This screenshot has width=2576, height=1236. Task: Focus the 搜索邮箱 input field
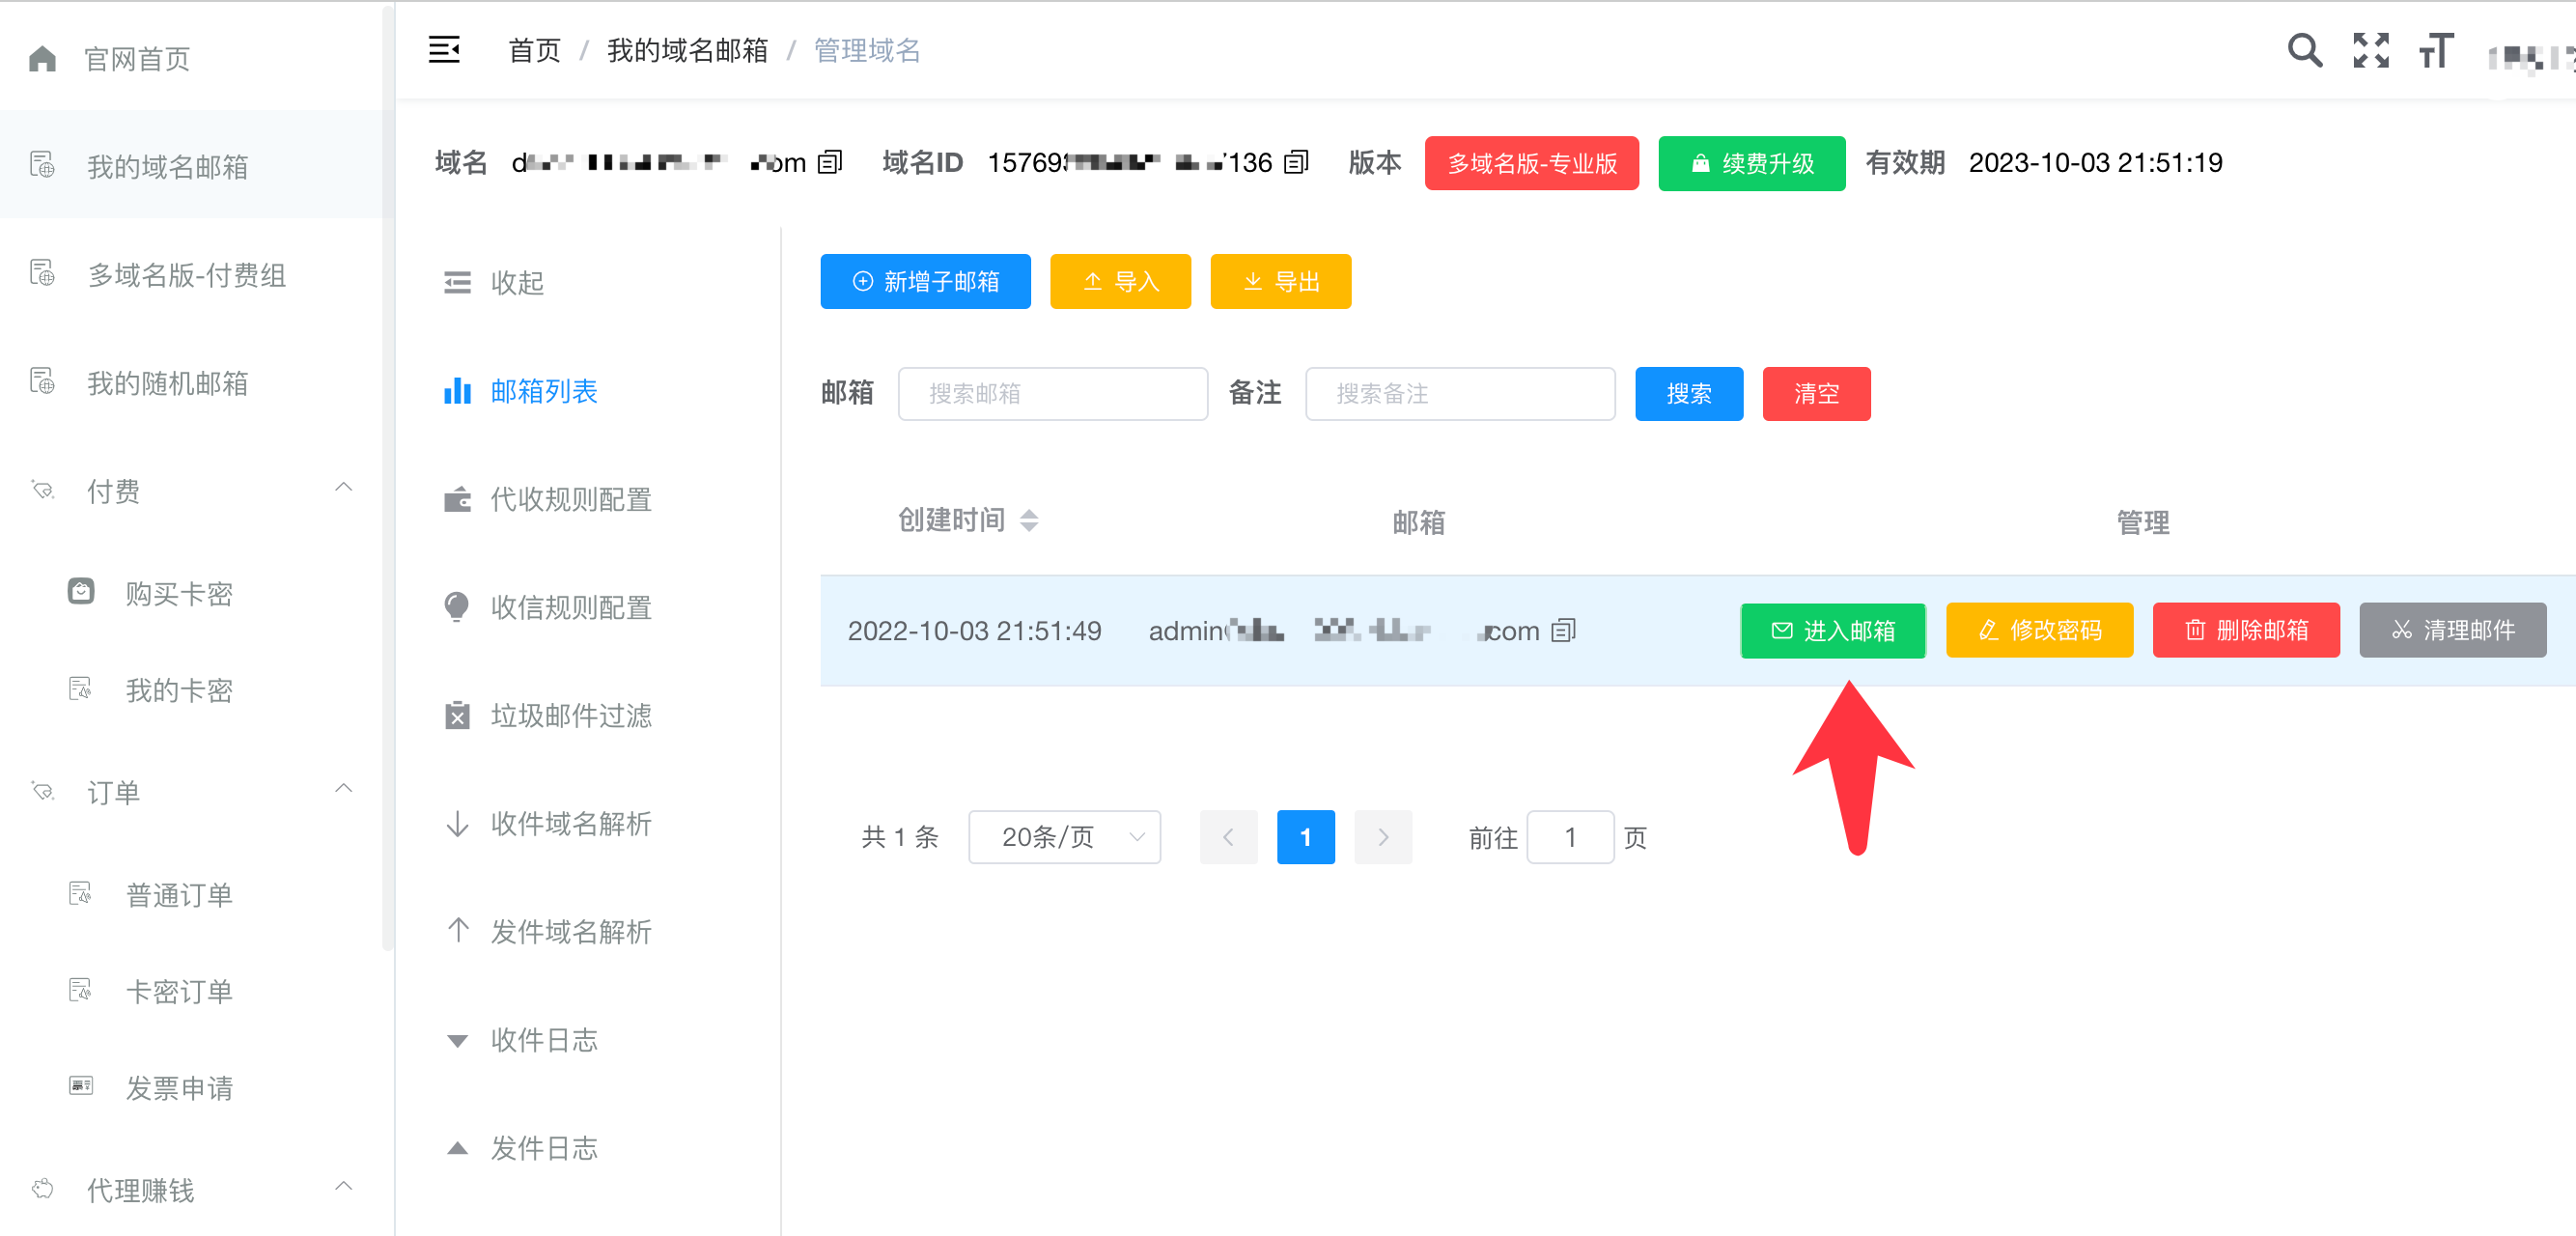pyautogui.click(x=1053, y=394)
